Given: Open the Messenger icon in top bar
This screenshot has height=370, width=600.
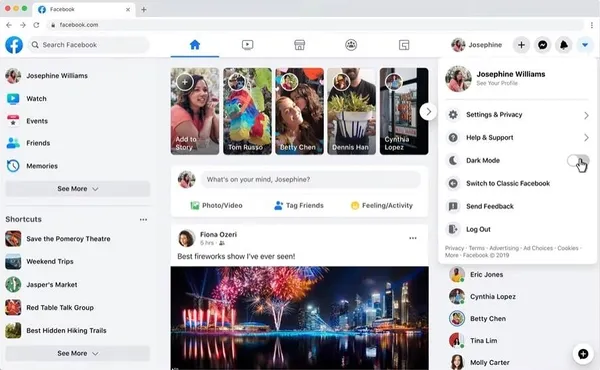Looking at the screenshot, I should pyautogui.click(x=542, y=45).
